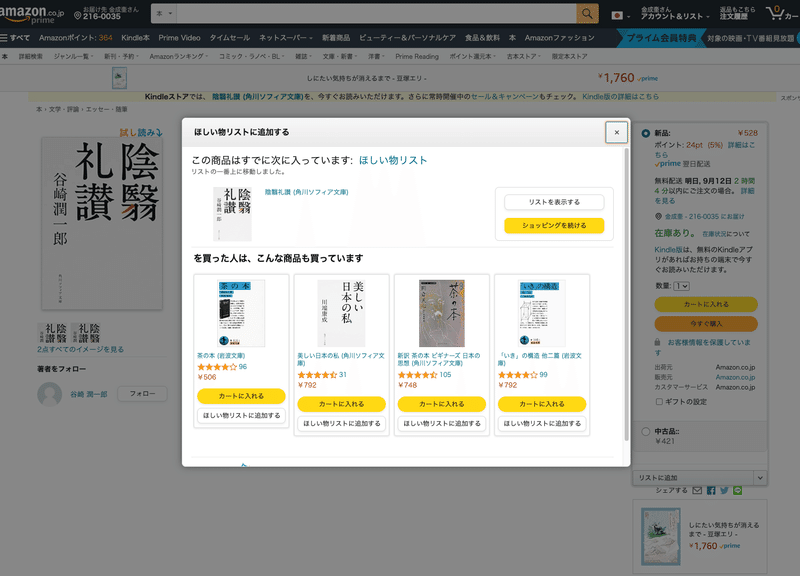Share on Twitter icon
Image resolution: width=800 pixels, height=576 pixels.
click(724, 490)
